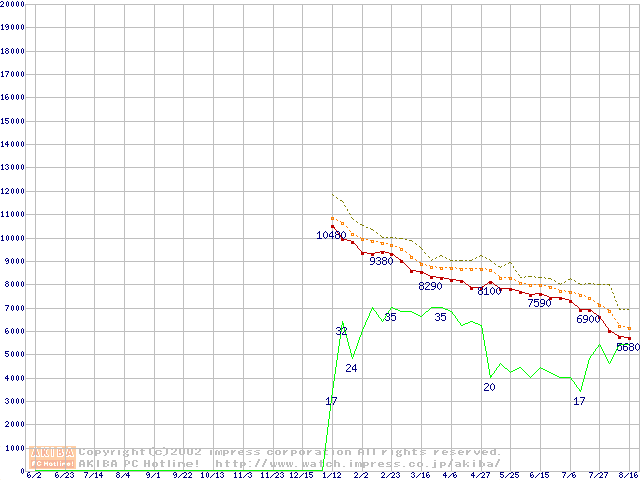The width and height of the screenshot is (640, 480).
Task: Select the 9380 price data label
Action: (x=381, y=261)
